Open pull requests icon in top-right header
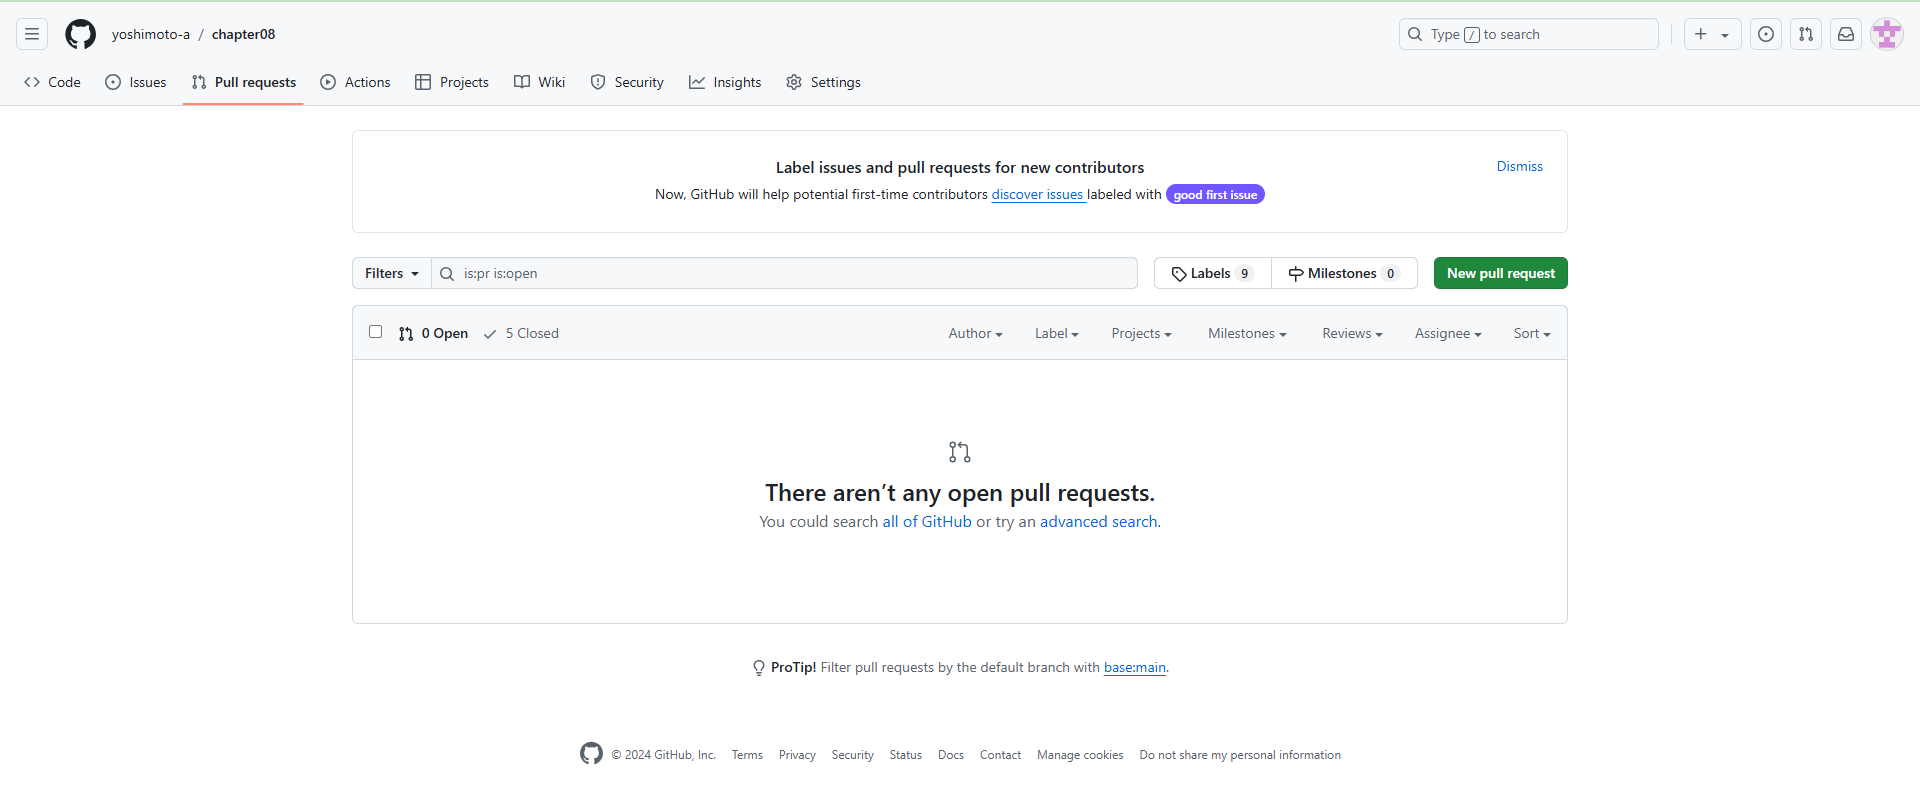This screenshot has height=805, width=1920. click(1805, 34)
